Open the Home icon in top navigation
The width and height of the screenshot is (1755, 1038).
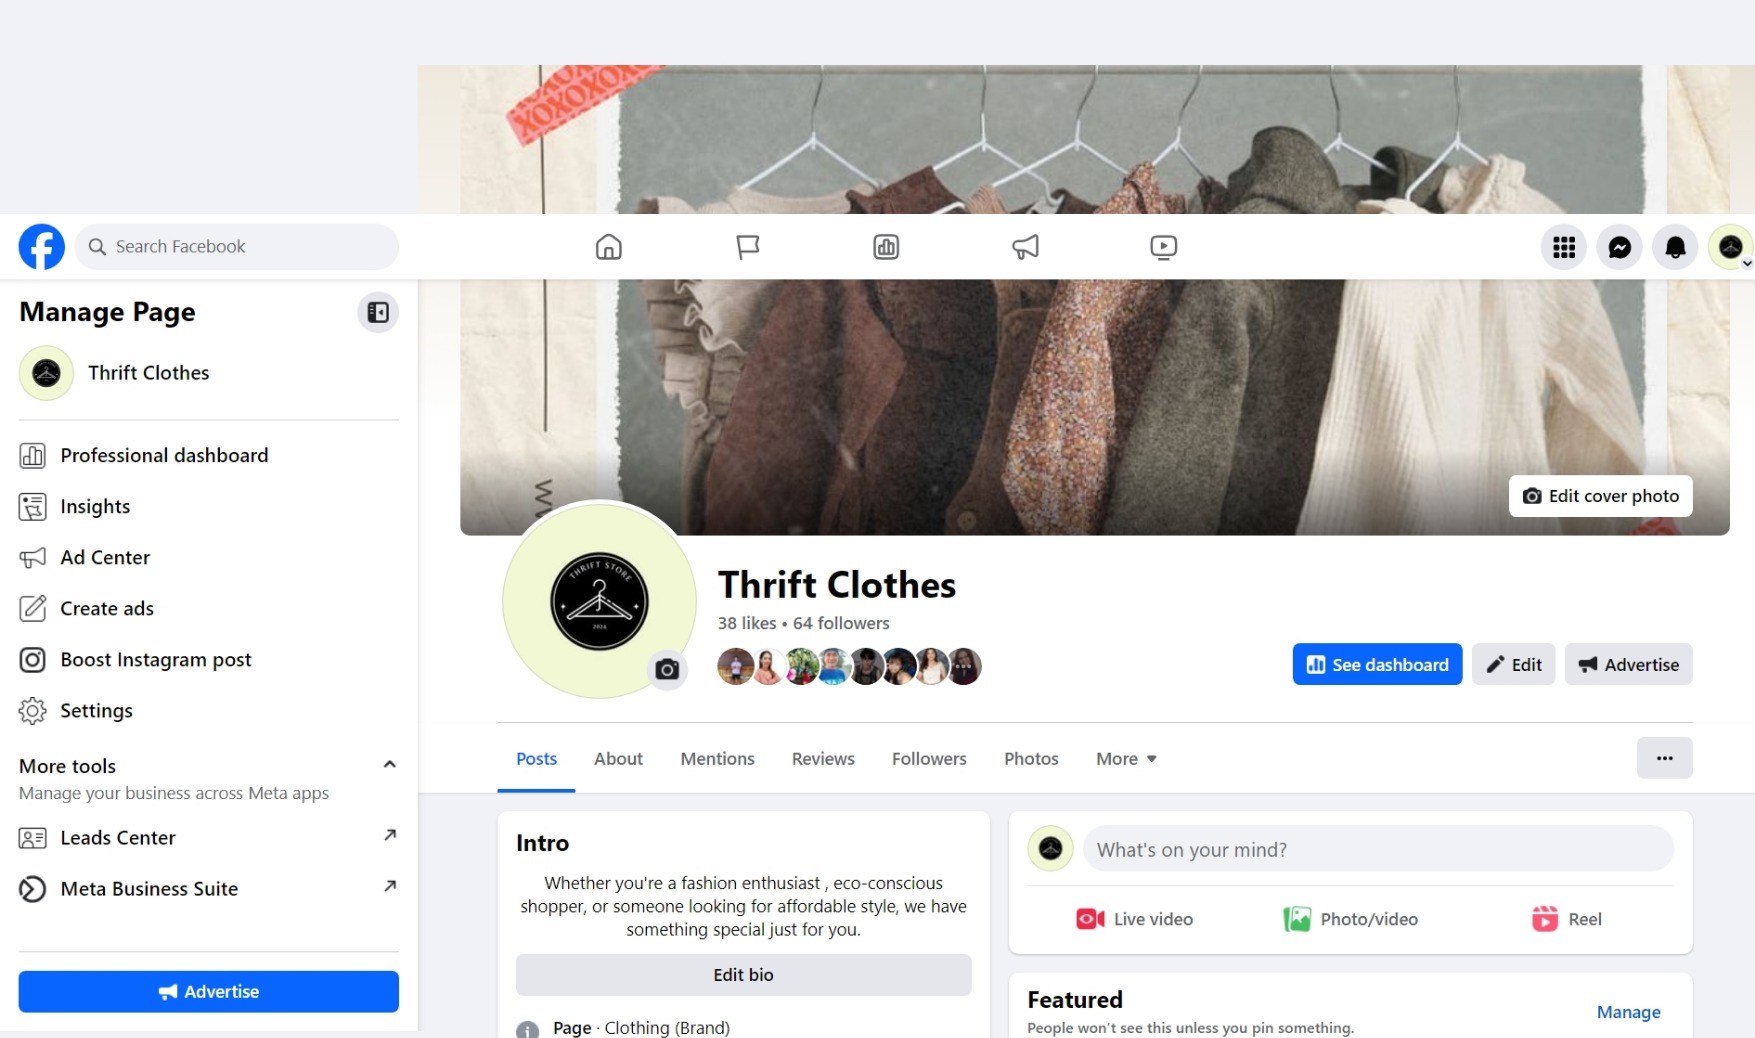click(608, 247)
